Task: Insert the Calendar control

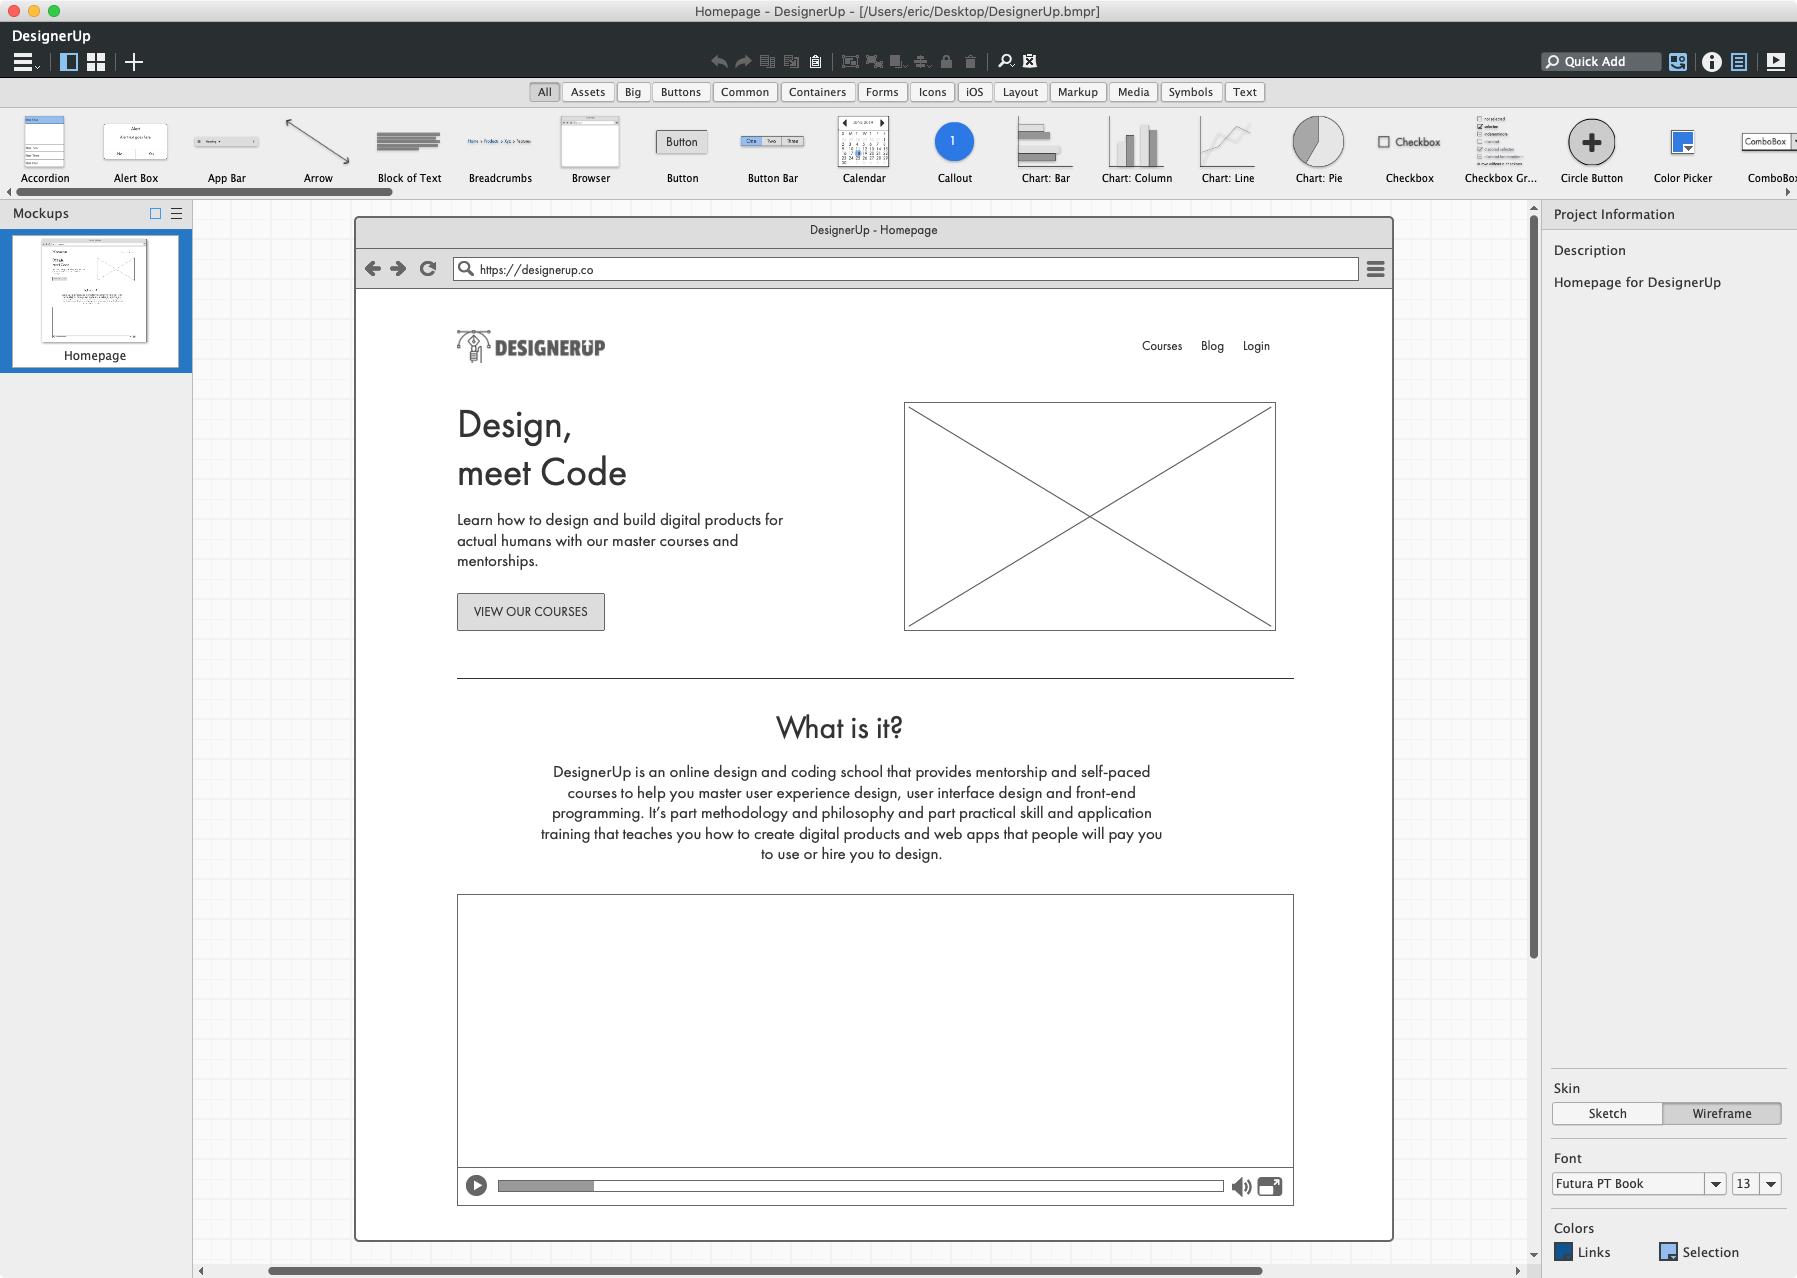Action: (x=864, y=149)
